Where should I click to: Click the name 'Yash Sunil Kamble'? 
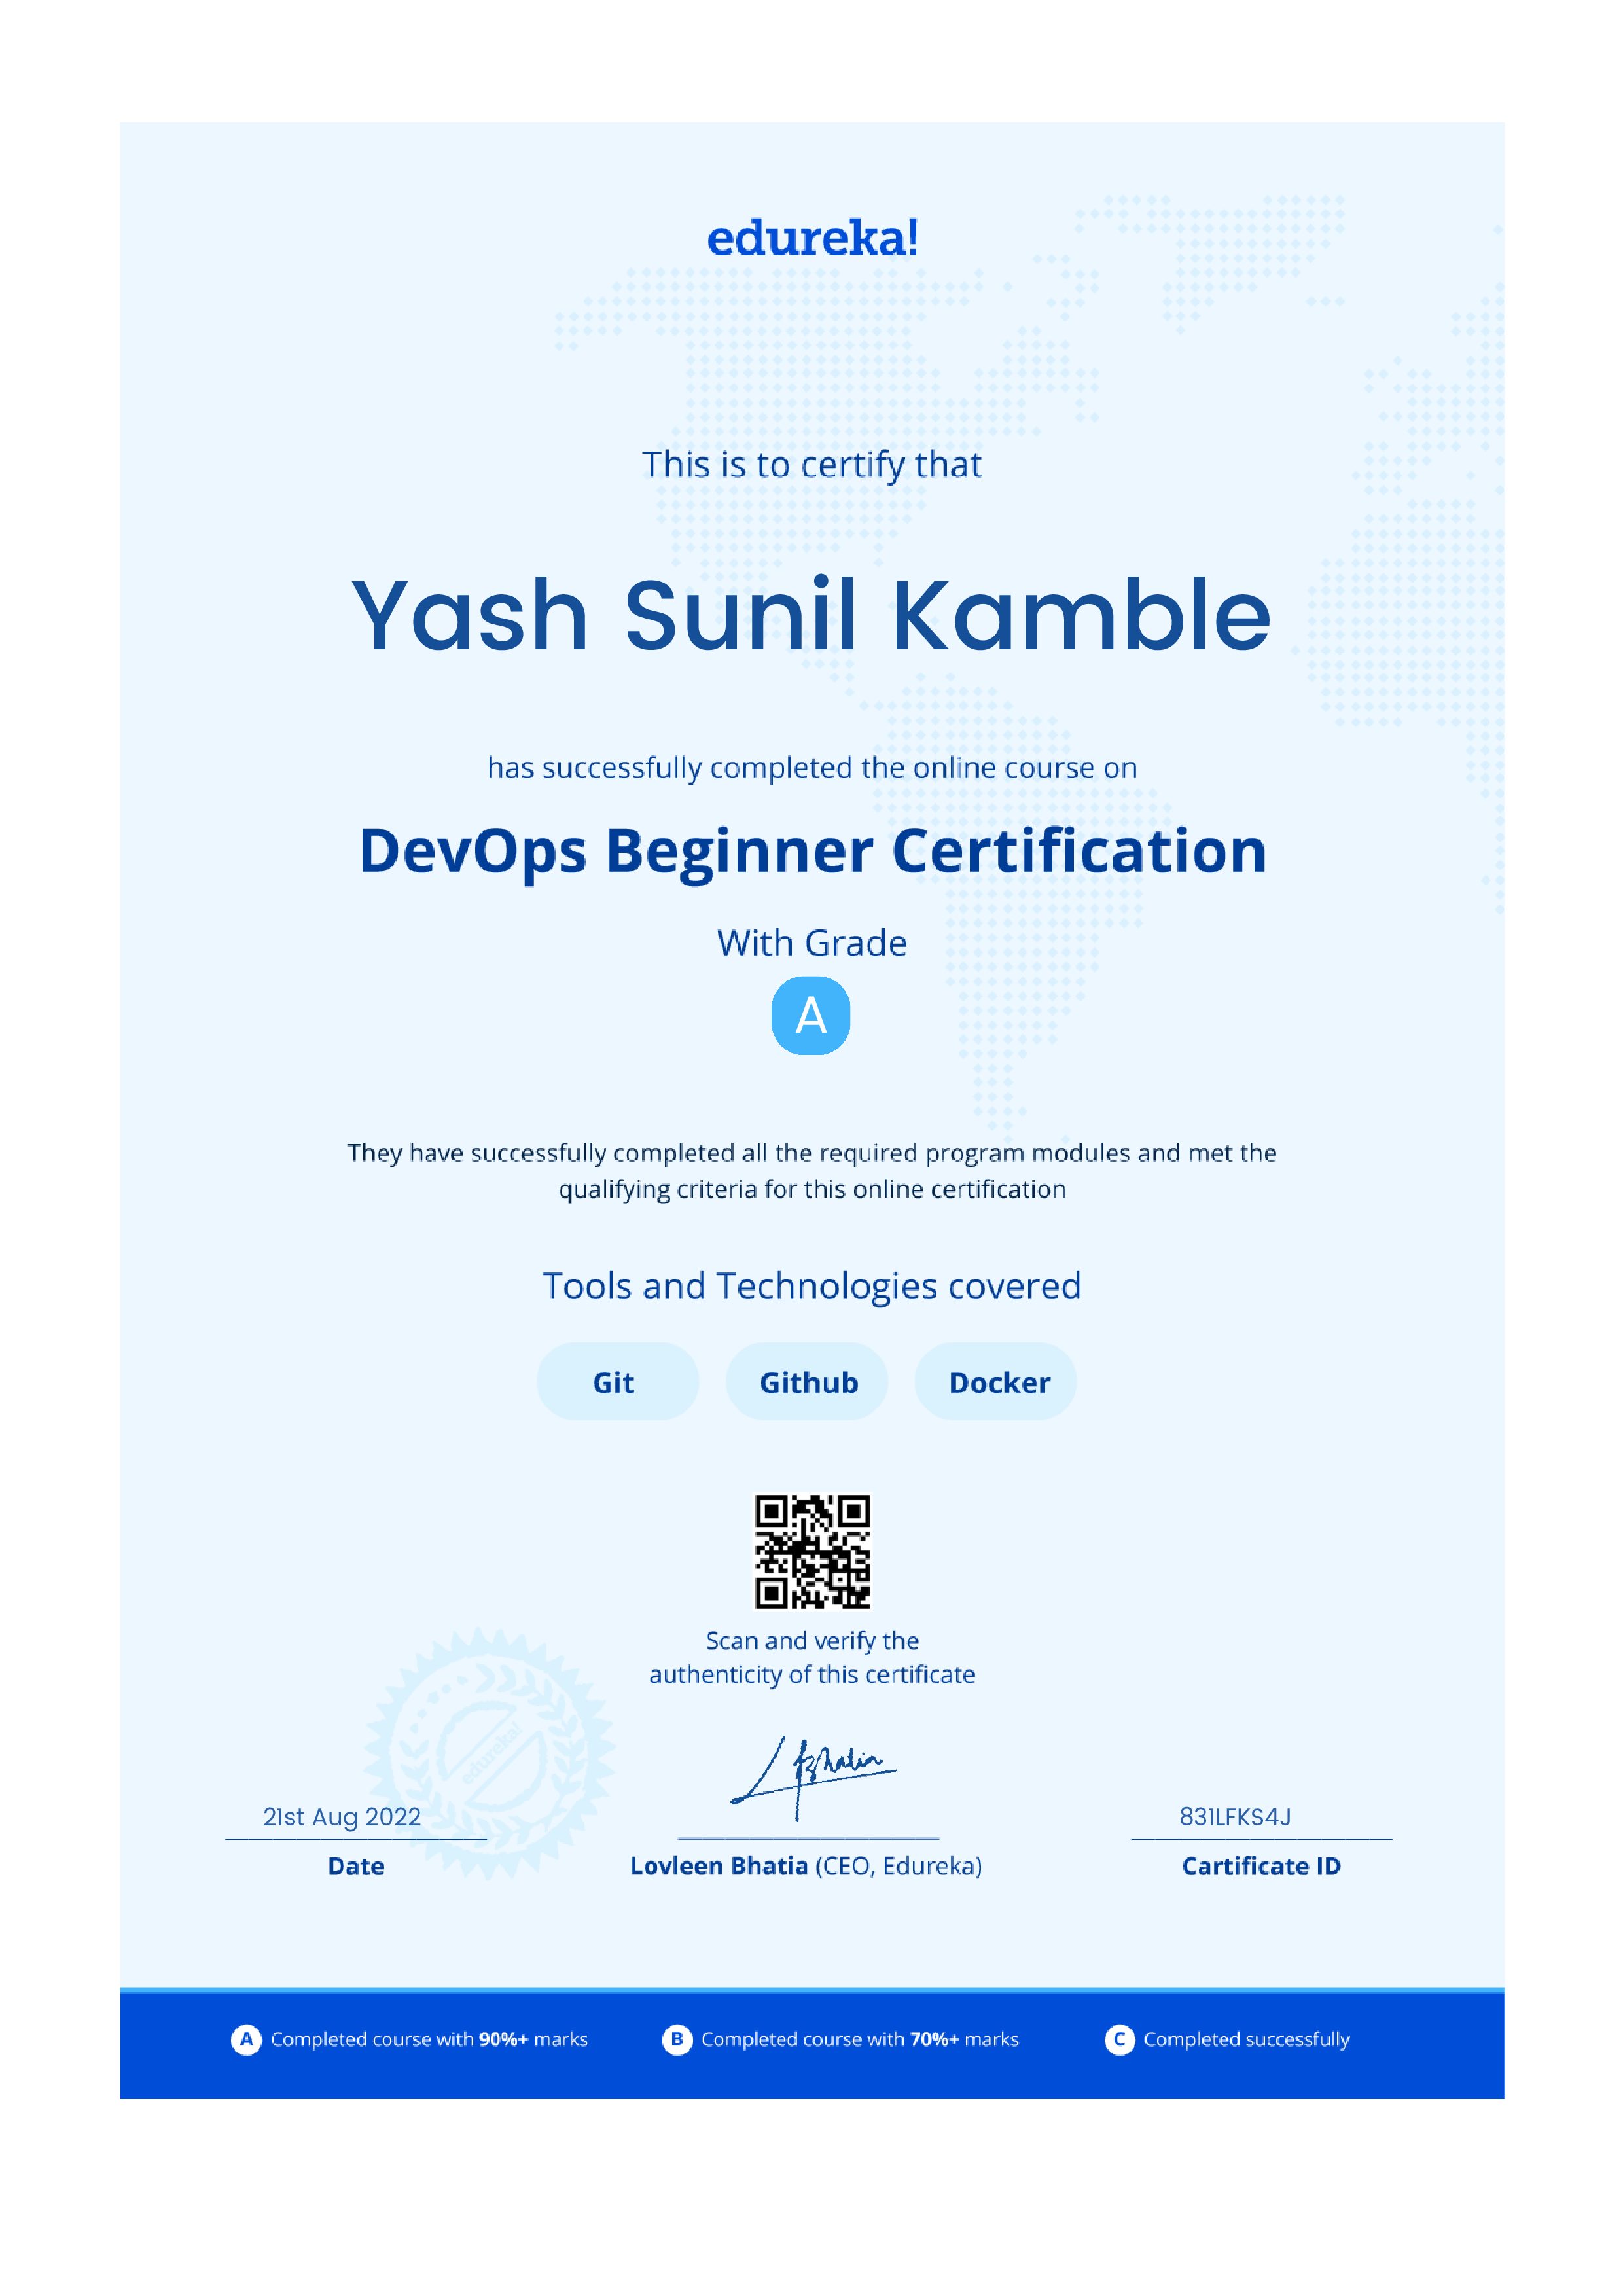click(811, 615)
